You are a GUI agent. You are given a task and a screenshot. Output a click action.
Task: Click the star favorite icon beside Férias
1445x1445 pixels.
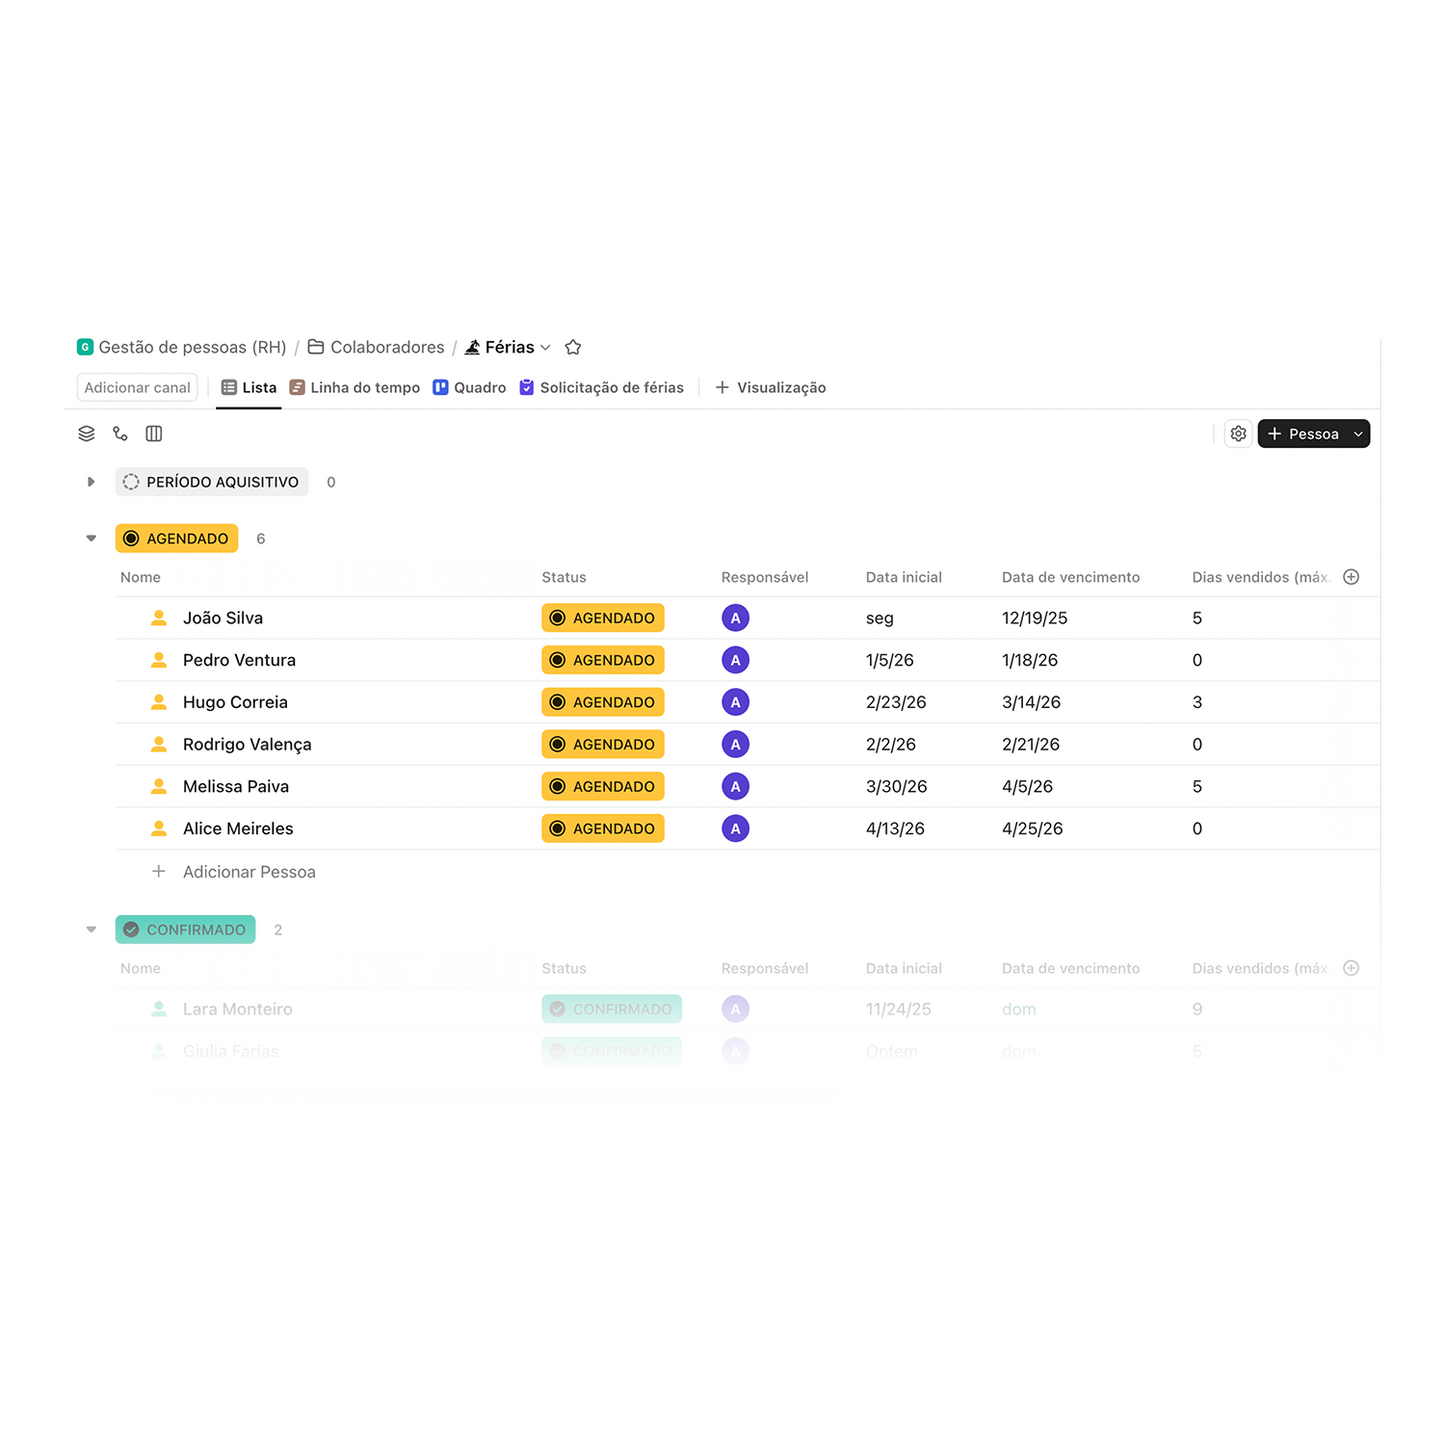573,347
